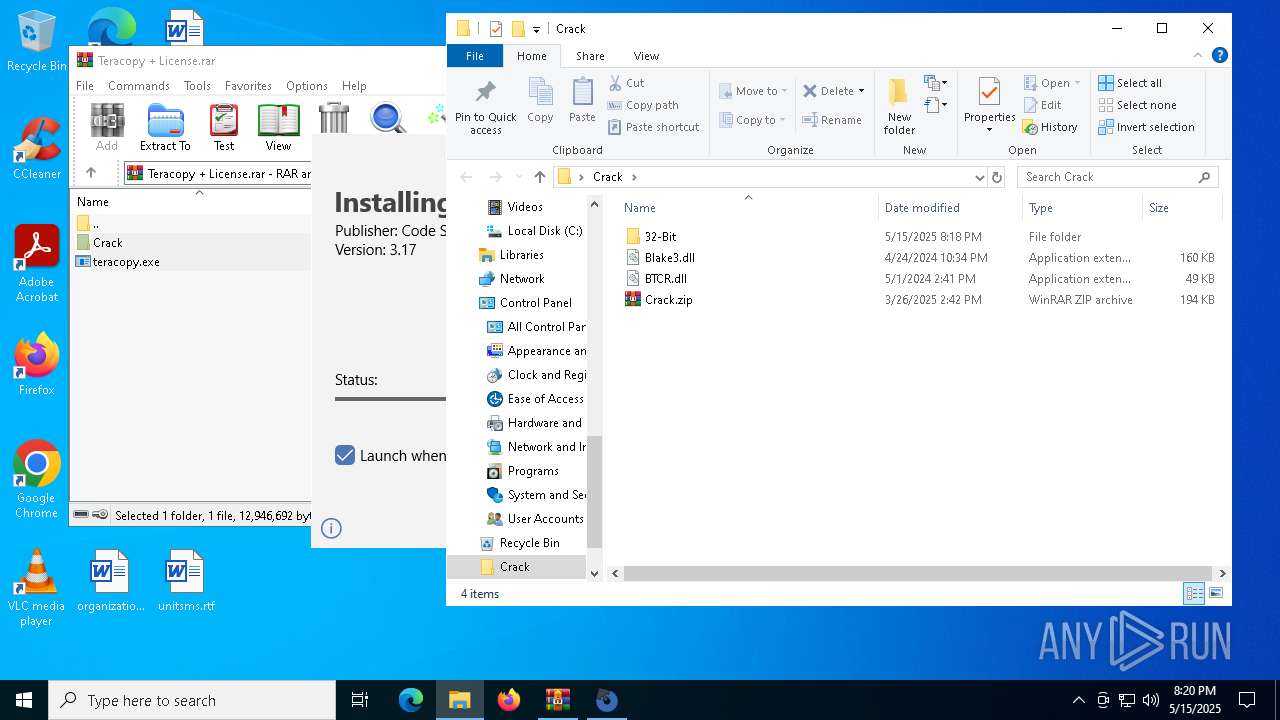Click navigation pane scroll down arrow
Image resolution: width=1280 pixels, height=720 pixels.
[594, 574]
